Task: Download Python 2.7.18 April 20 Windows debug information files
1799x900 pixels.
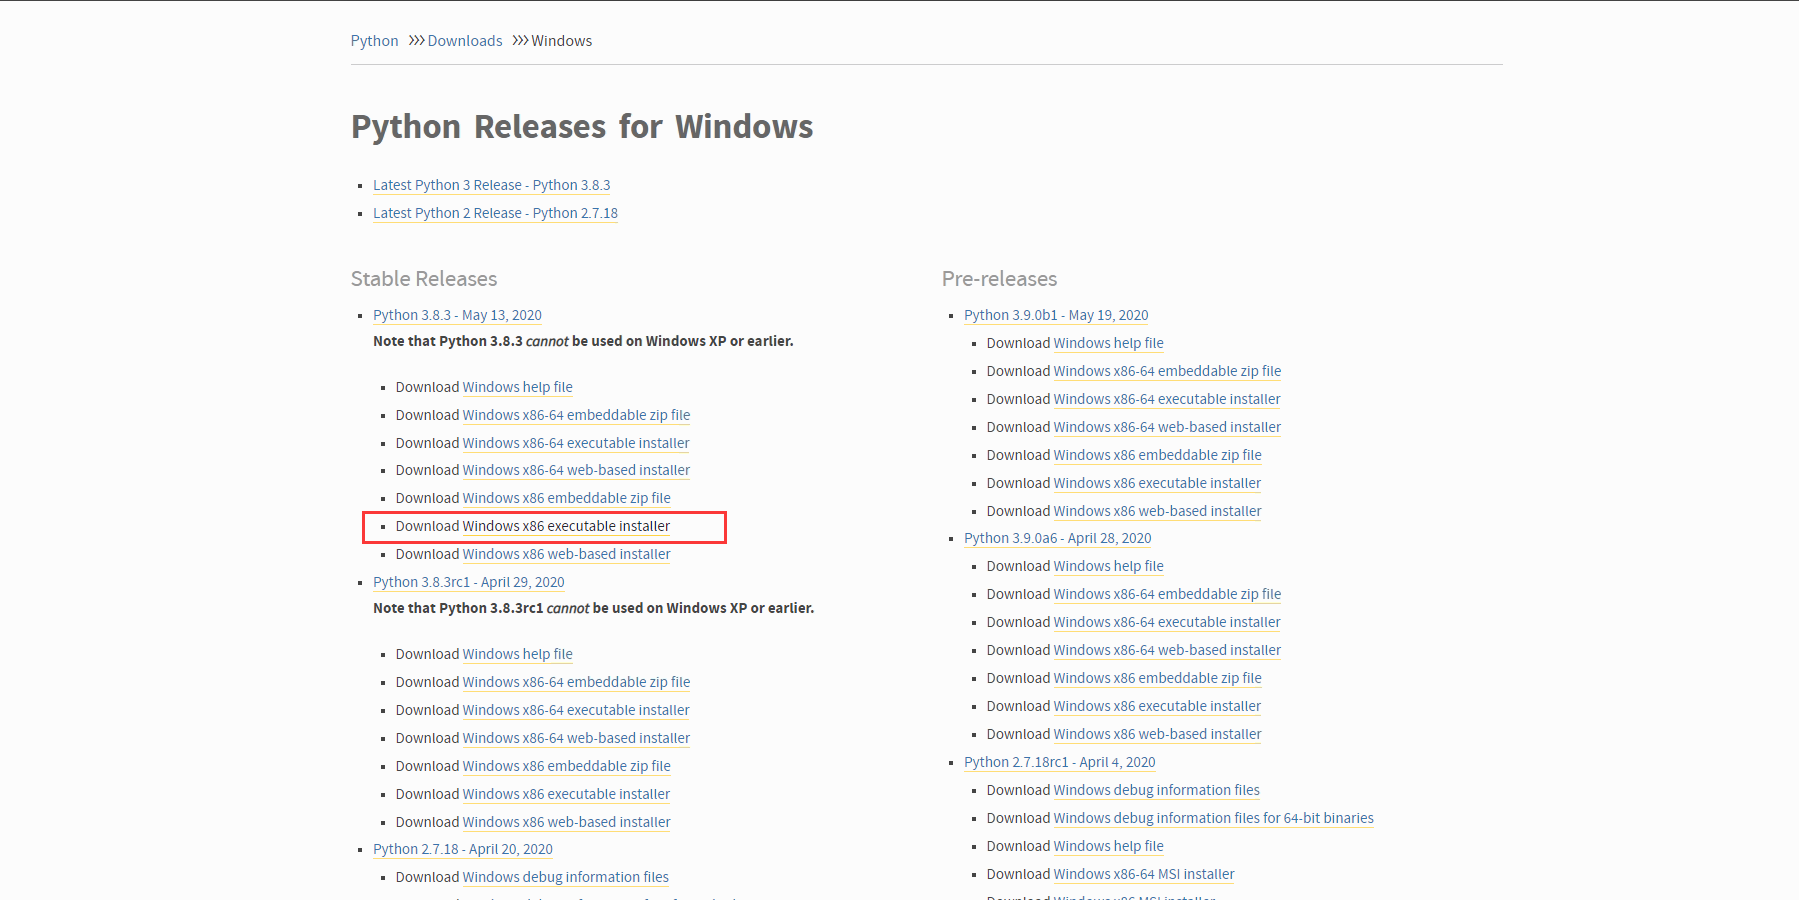Action: click(x=565, y=877)
